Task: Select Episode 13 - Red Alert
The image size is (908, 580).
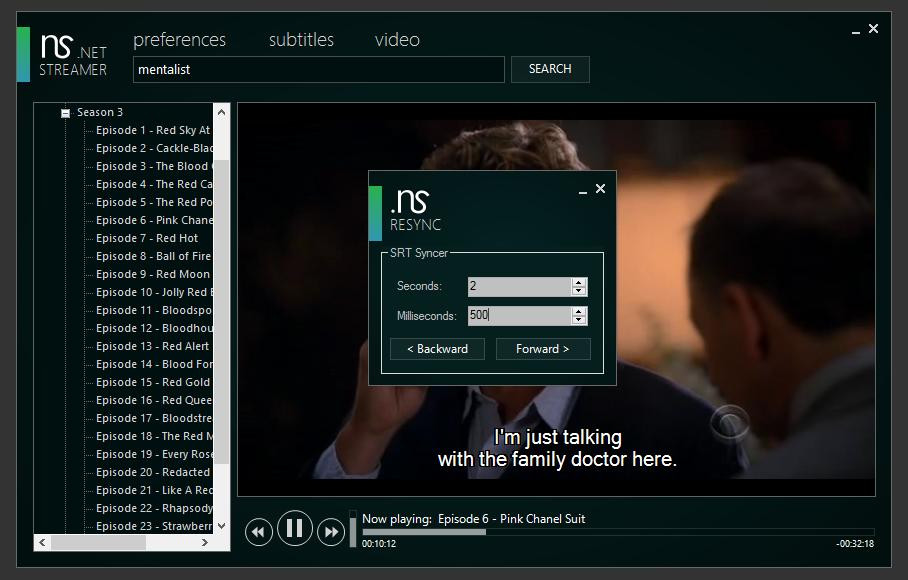Action: 152,346
